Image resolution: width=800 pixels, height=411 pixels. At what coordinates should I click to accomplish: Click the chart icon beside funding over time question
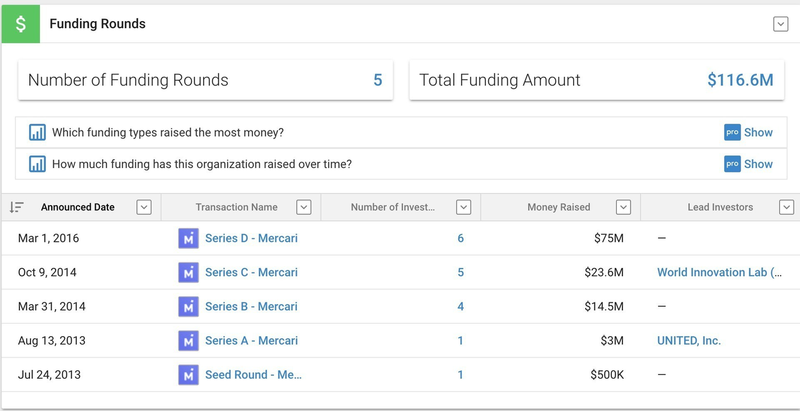point(37,164)
